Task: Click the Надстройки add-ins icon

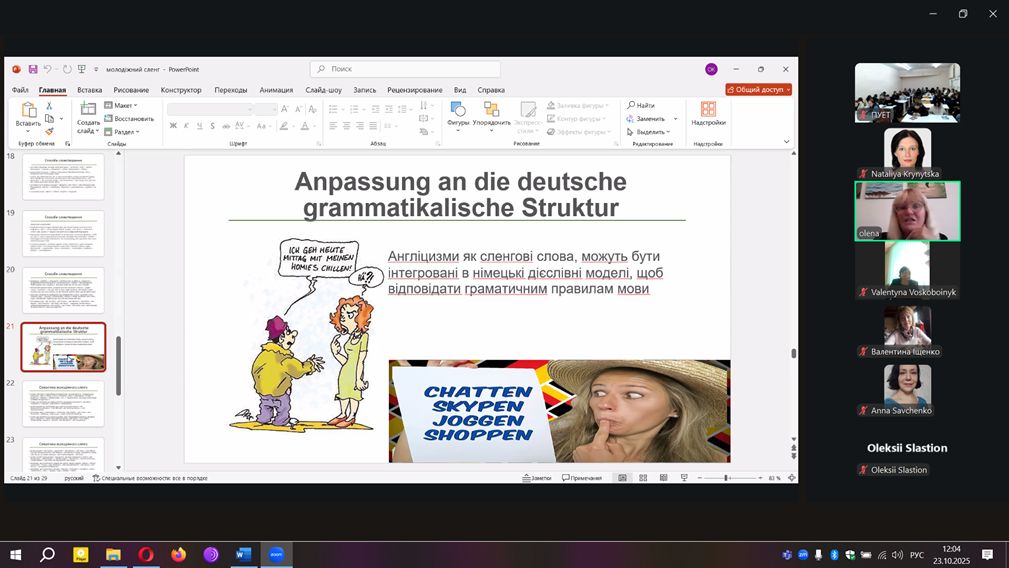Action: [708, 112]
